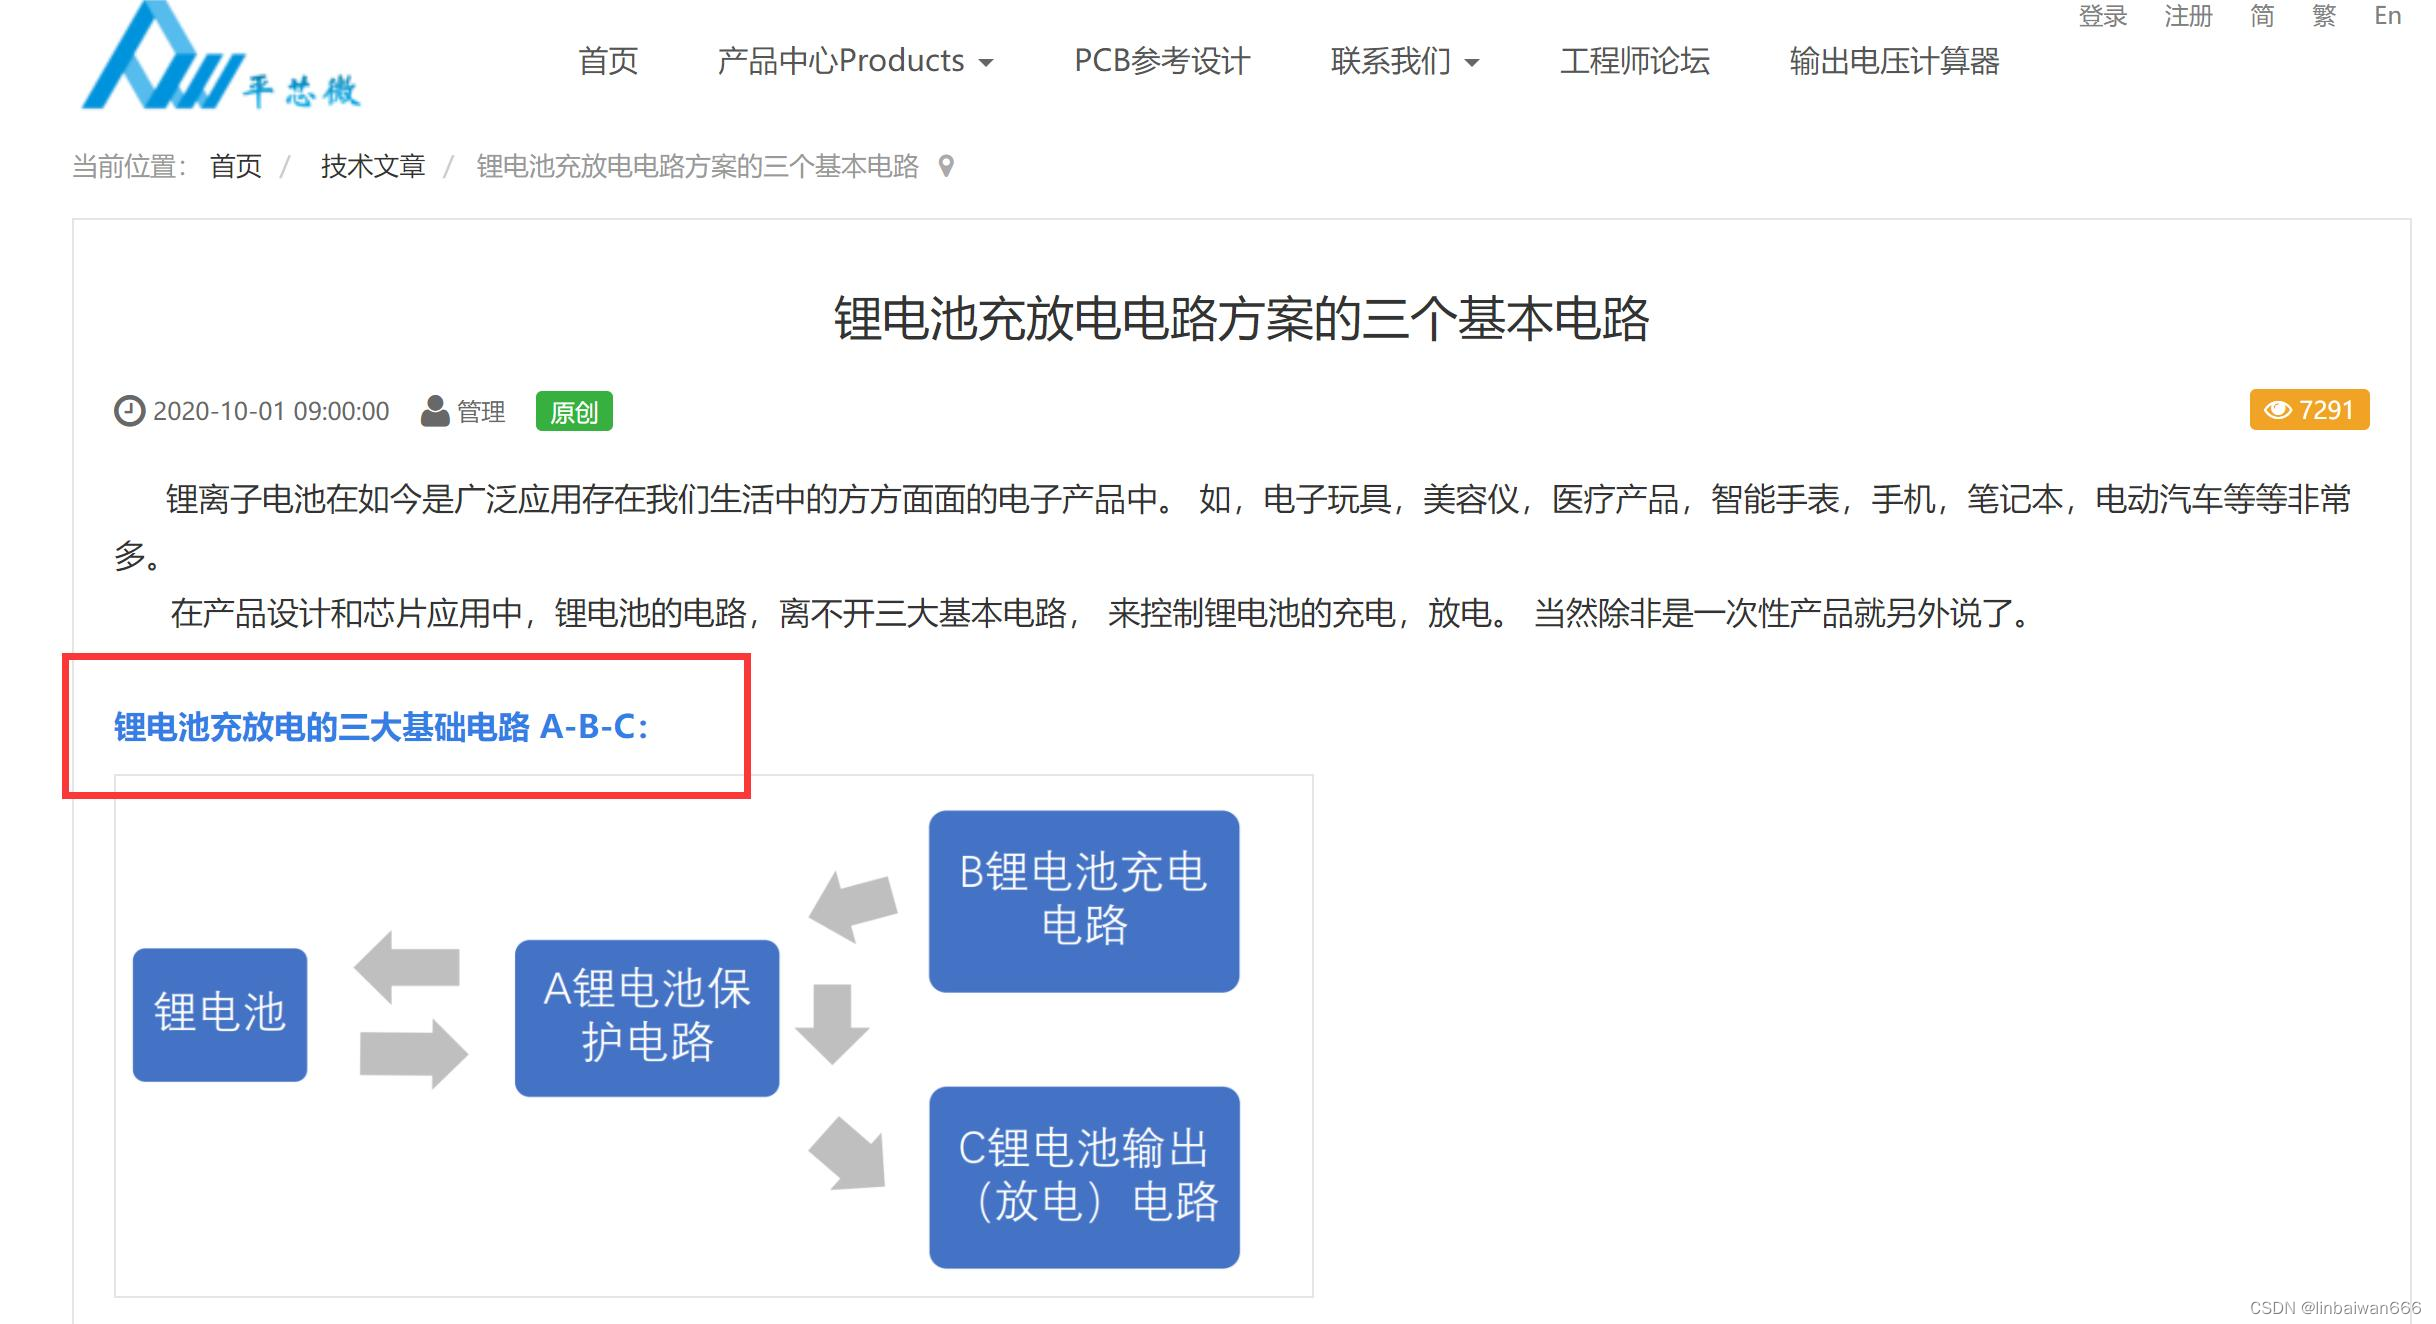Click the 登录 login link
The image size is (2436, 1324).
tap(2102, 16)
